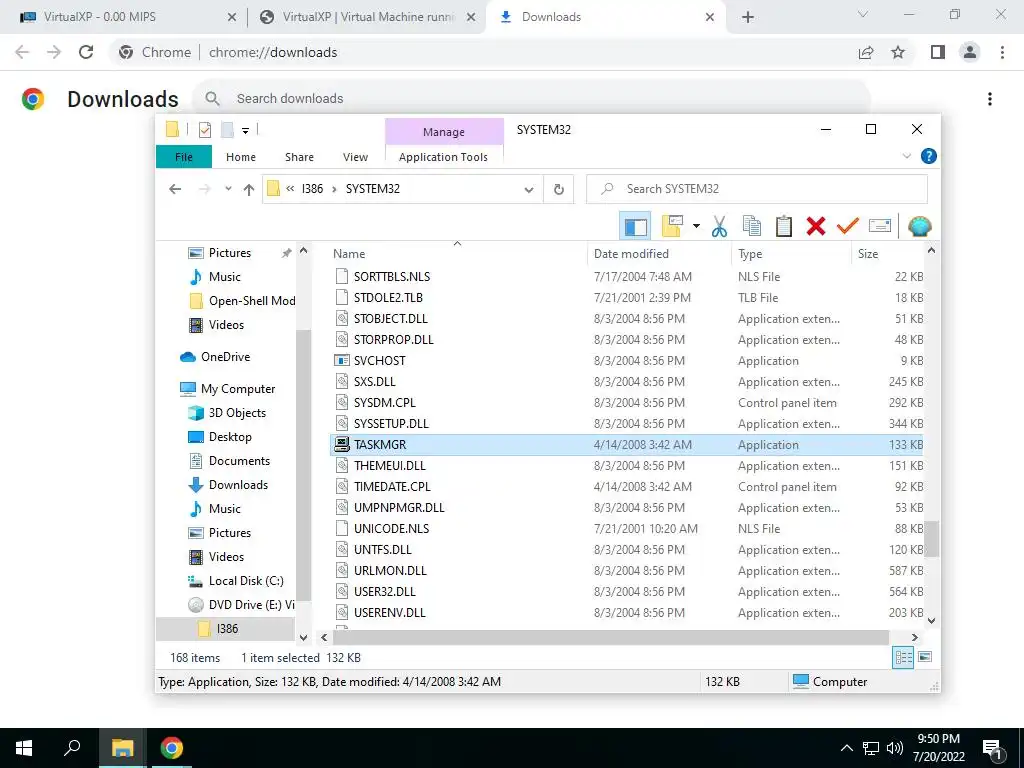The width and height of the screenshot is (1024, 768).
Task: Click the I386 breadcrumb segment
Action: pyautogui.click(x=312, y=189)
